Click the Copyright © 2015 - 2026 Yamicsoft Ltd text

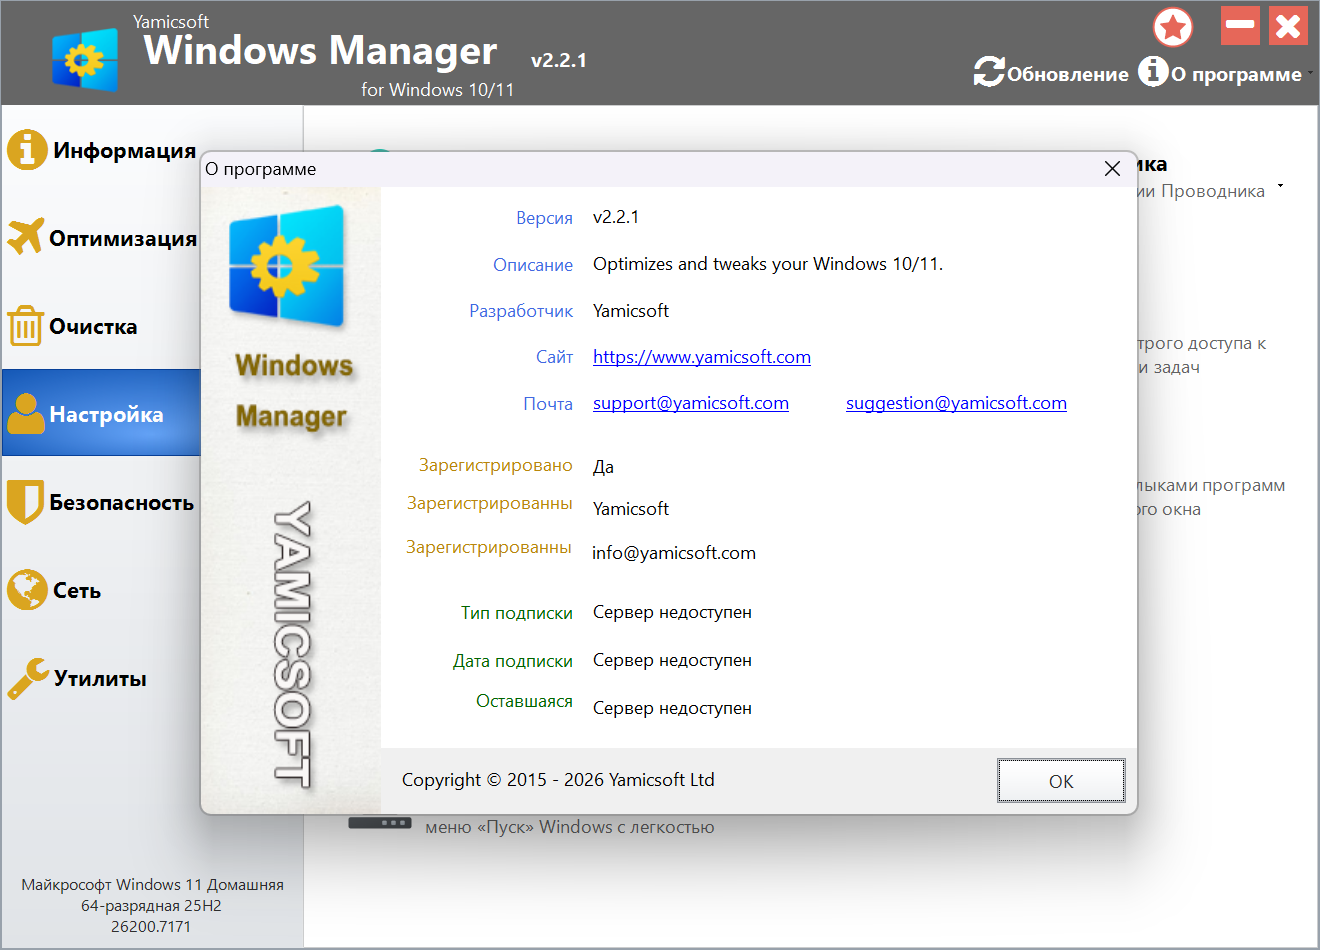coord(558,780)
